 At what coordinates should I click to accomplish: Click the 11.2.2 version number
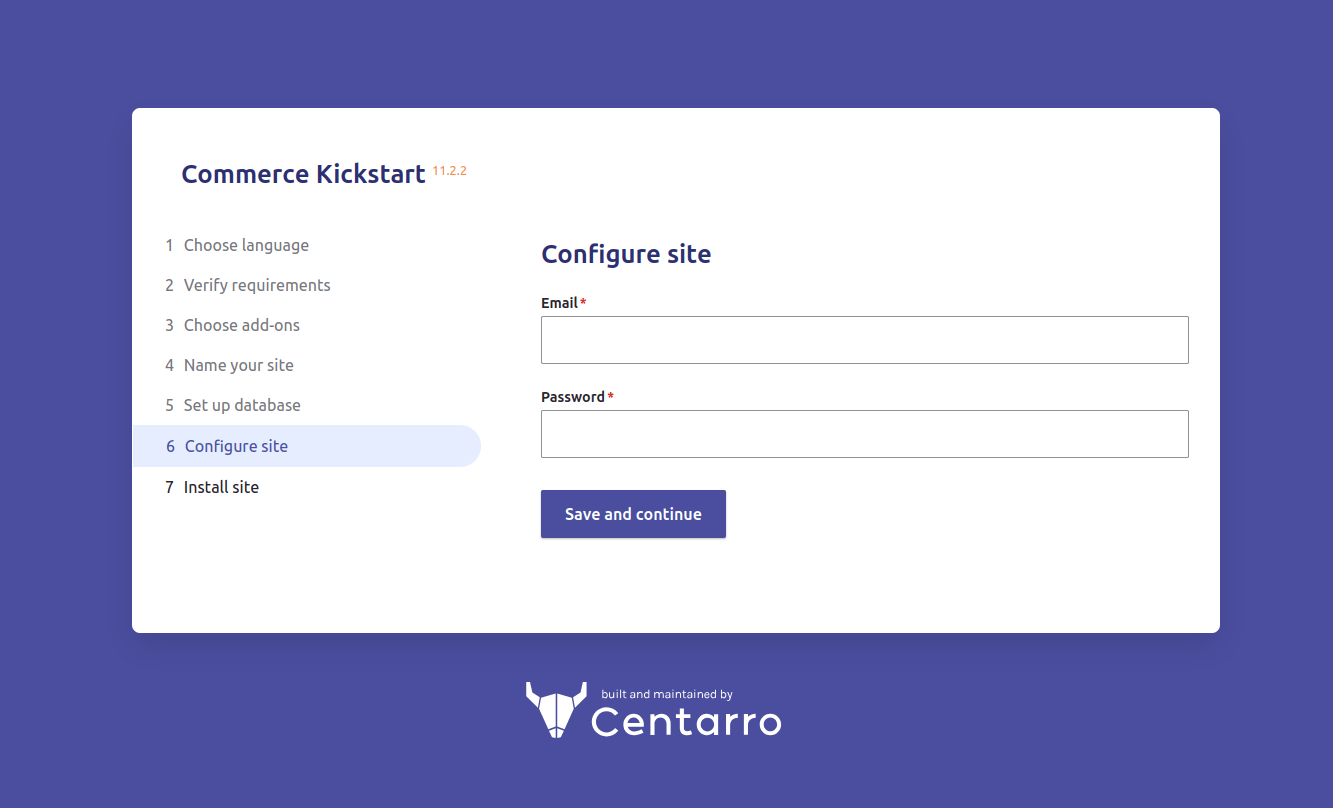click(x=450, y=171)
